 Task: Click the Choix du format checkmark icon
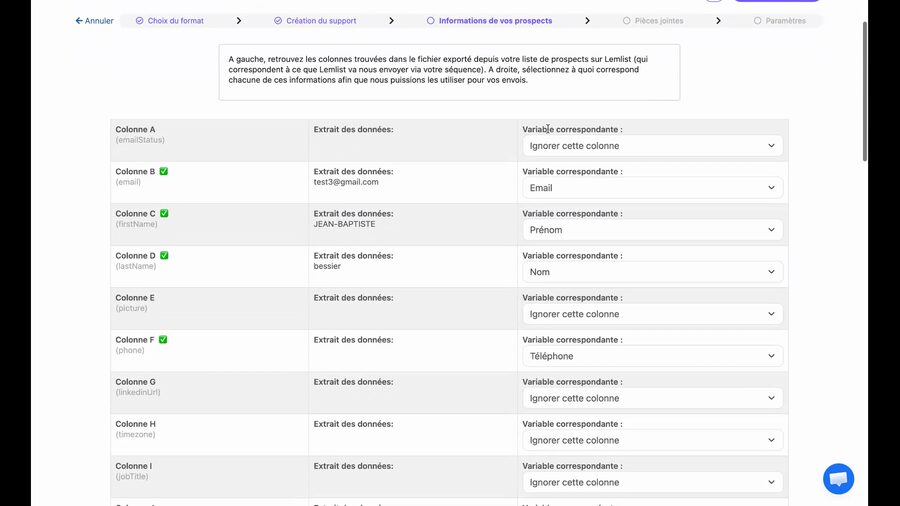click(139, 21)
